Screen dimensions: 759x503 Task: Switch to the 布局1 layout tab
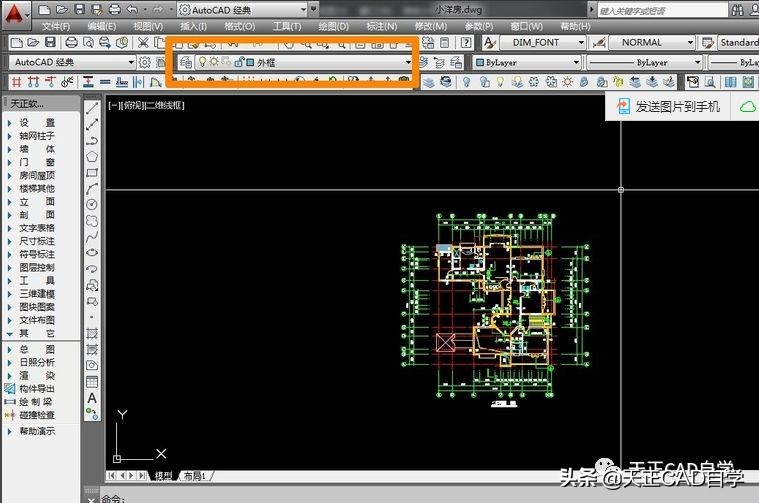tap(195, 476)
